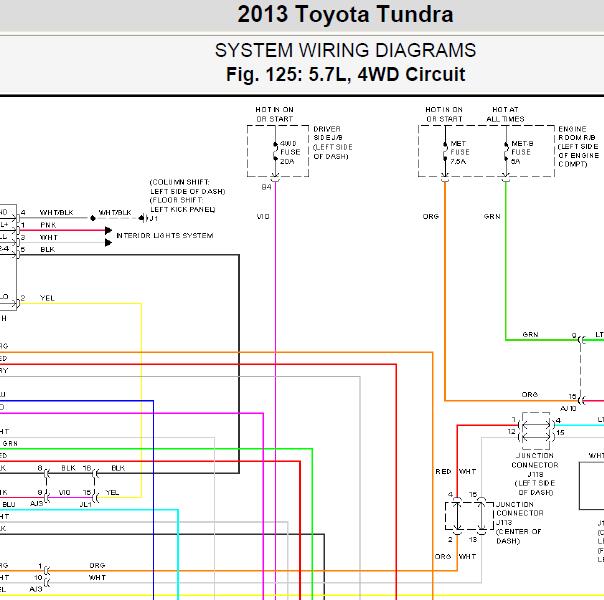Select the "INTERIOR LIGHTS SYSTEM" label
The width and height of the screenshot is (604, 600).
[x=164, y=235]
